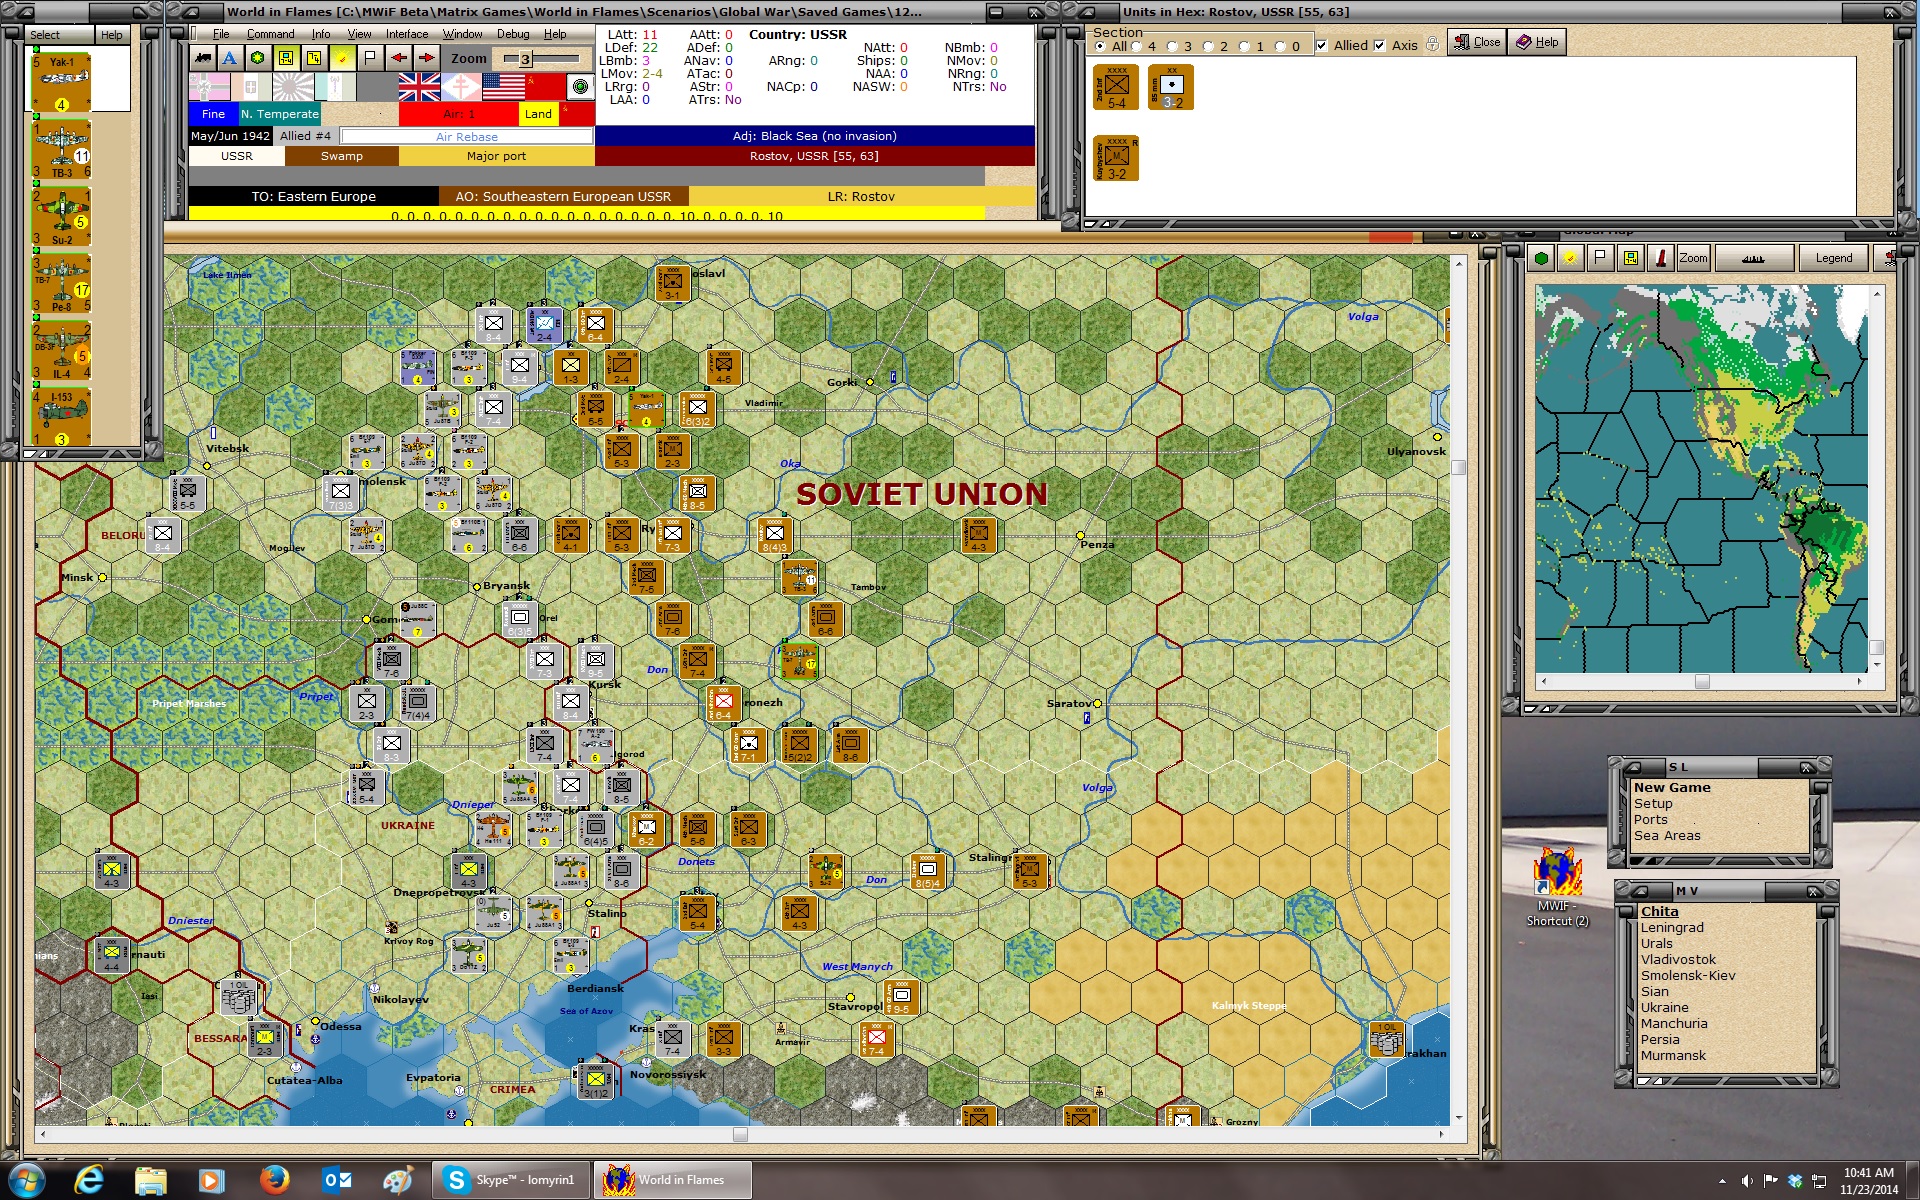Select the TB-3 bomber unit

click(x=62, y=150)
